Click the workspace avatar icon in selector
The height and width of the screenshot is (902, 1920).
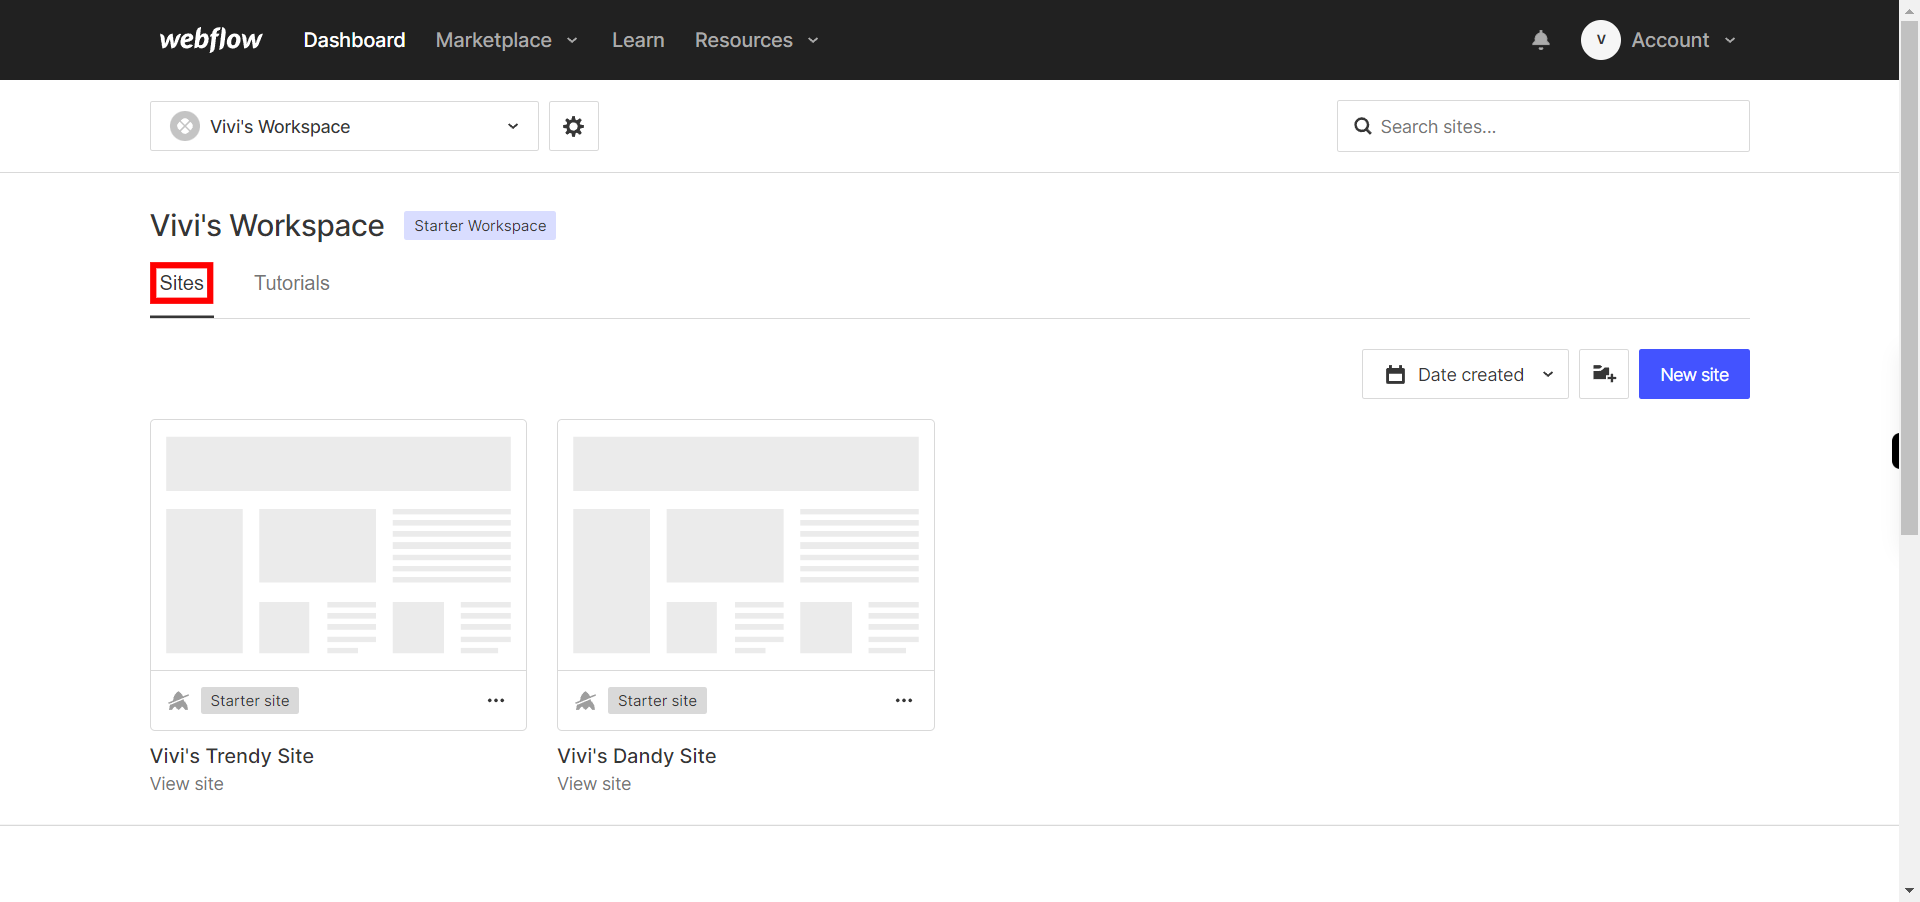click(185, 126)
